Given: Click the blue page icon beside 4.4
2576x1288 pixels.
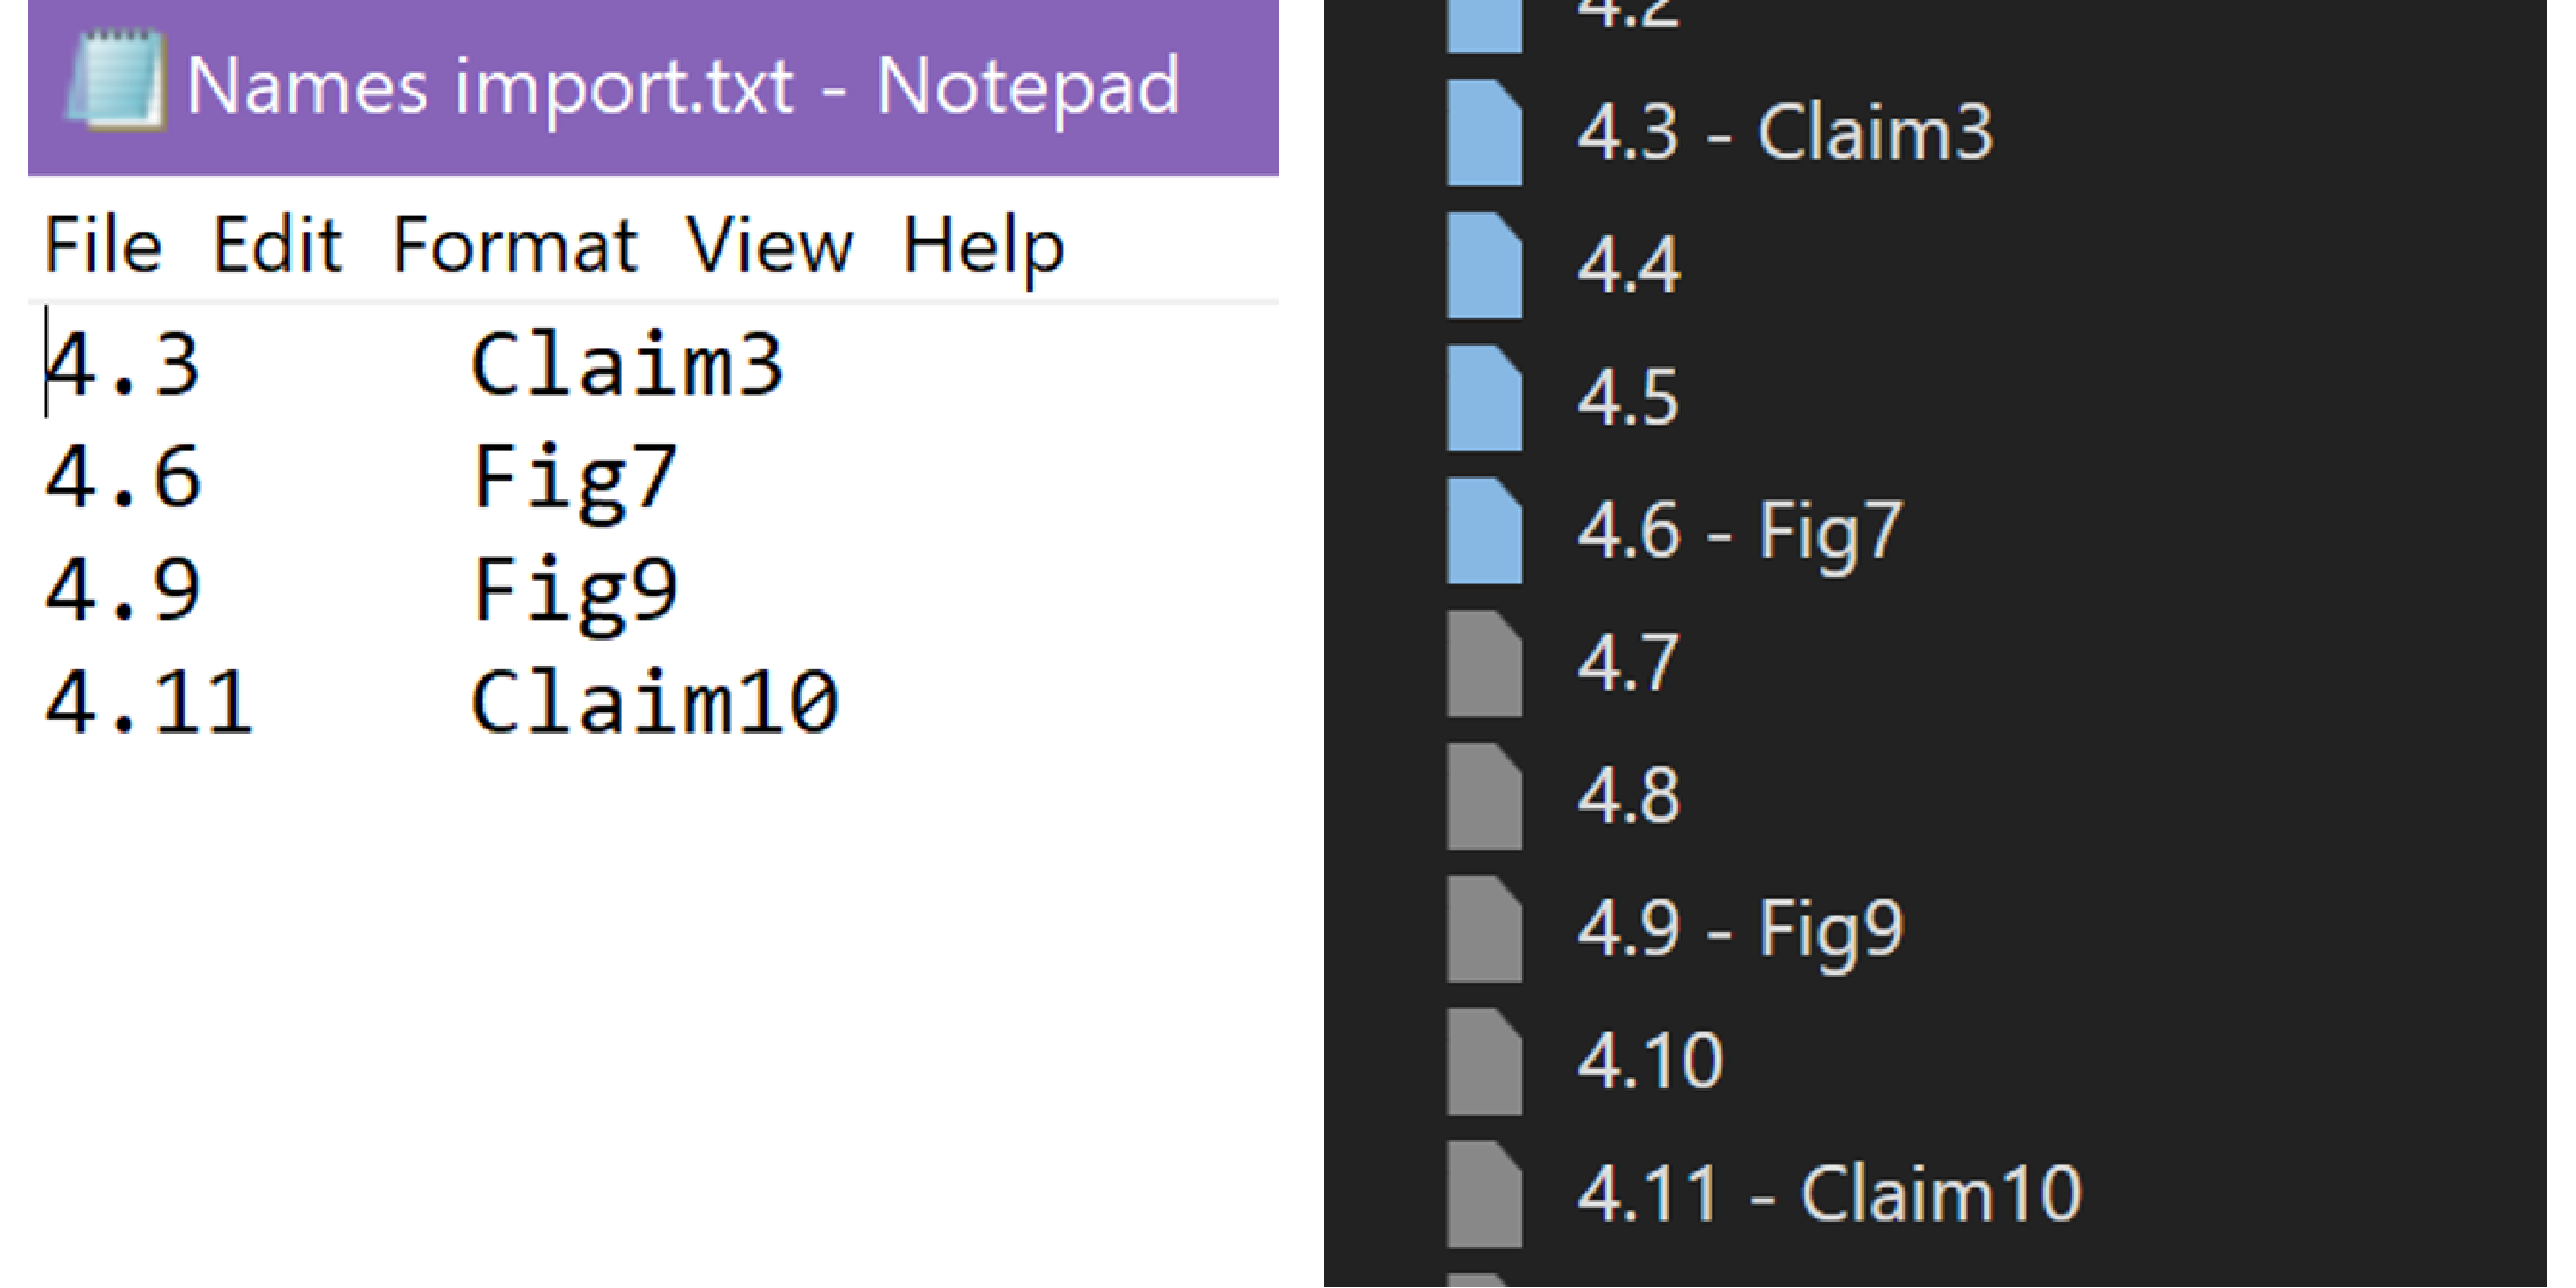Looking at the screenshot, I should click(x=1484, y=266).
